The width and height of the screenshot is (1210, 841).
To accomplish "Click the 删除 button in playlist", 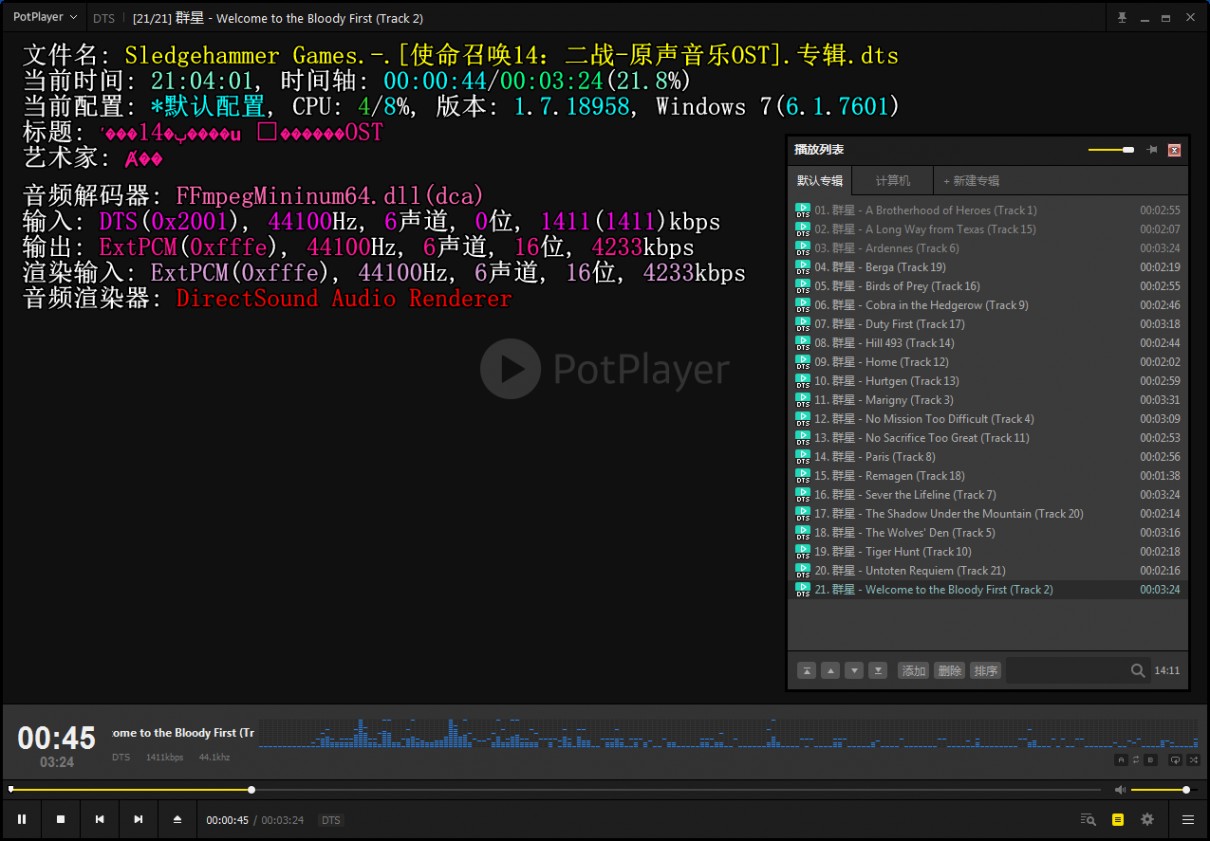I will point(950,671).
